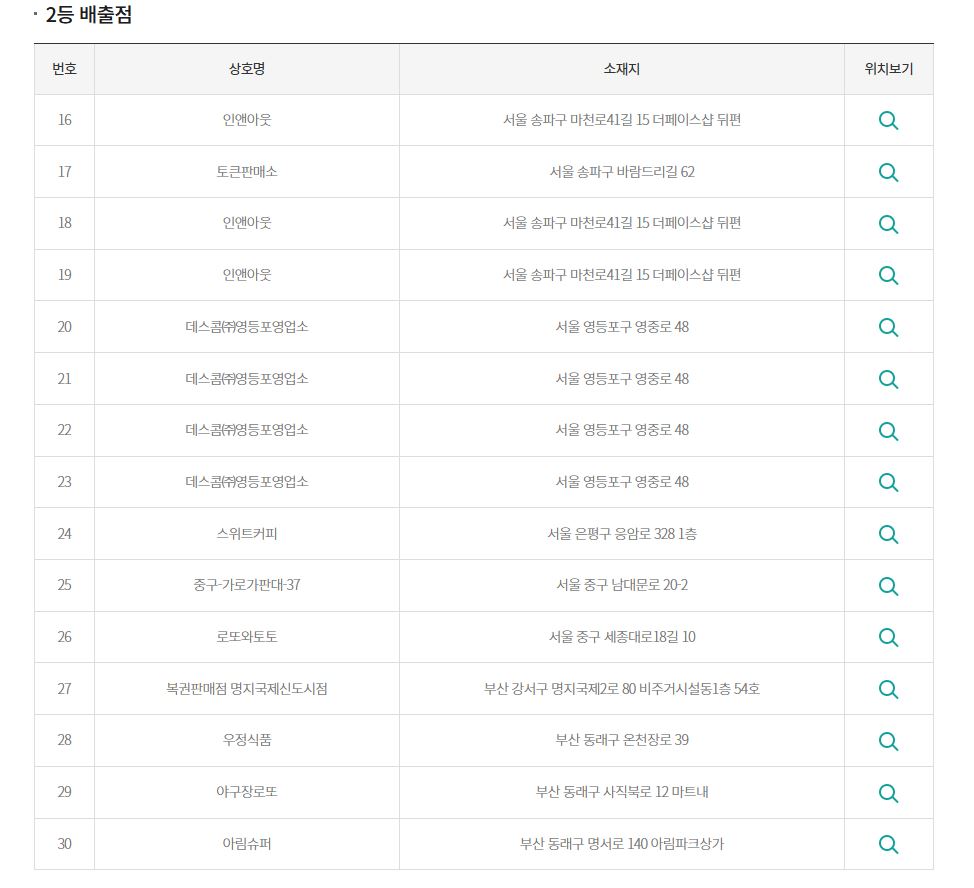Click address 서울 은평구 응암로 328 1층

622,533
